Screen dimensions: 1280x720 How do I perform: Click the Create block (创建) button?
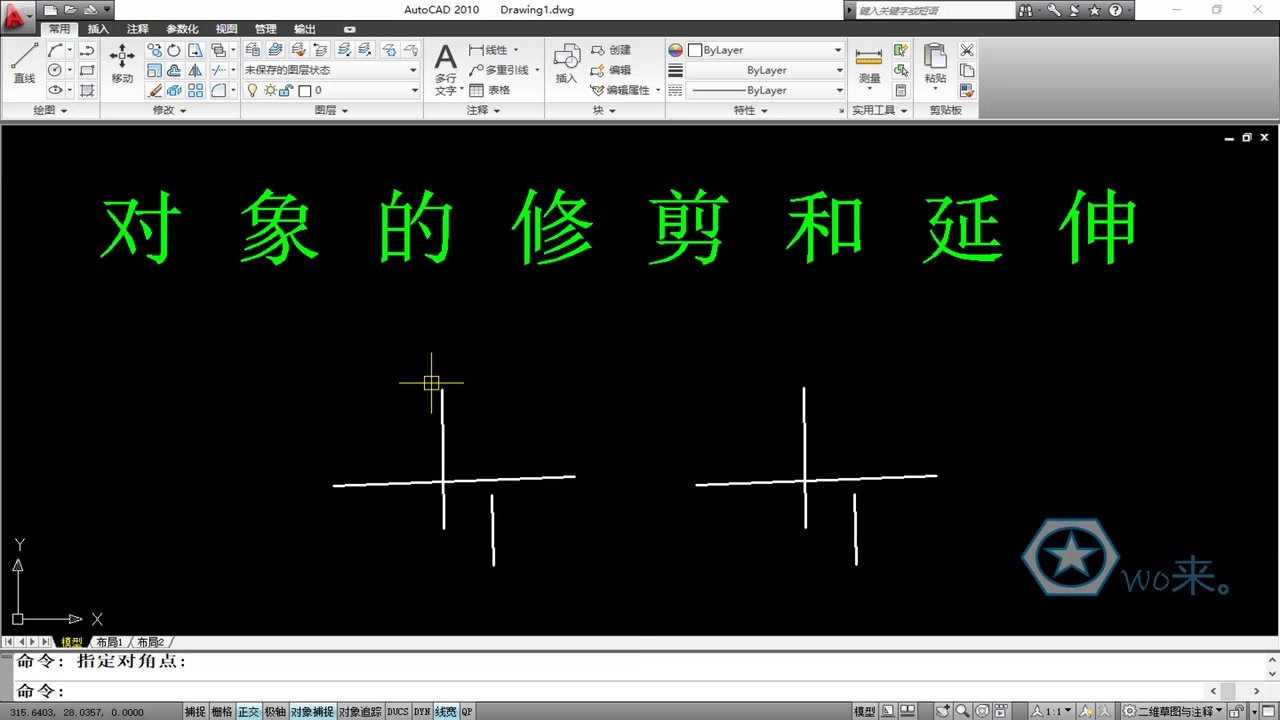[611, 50]
